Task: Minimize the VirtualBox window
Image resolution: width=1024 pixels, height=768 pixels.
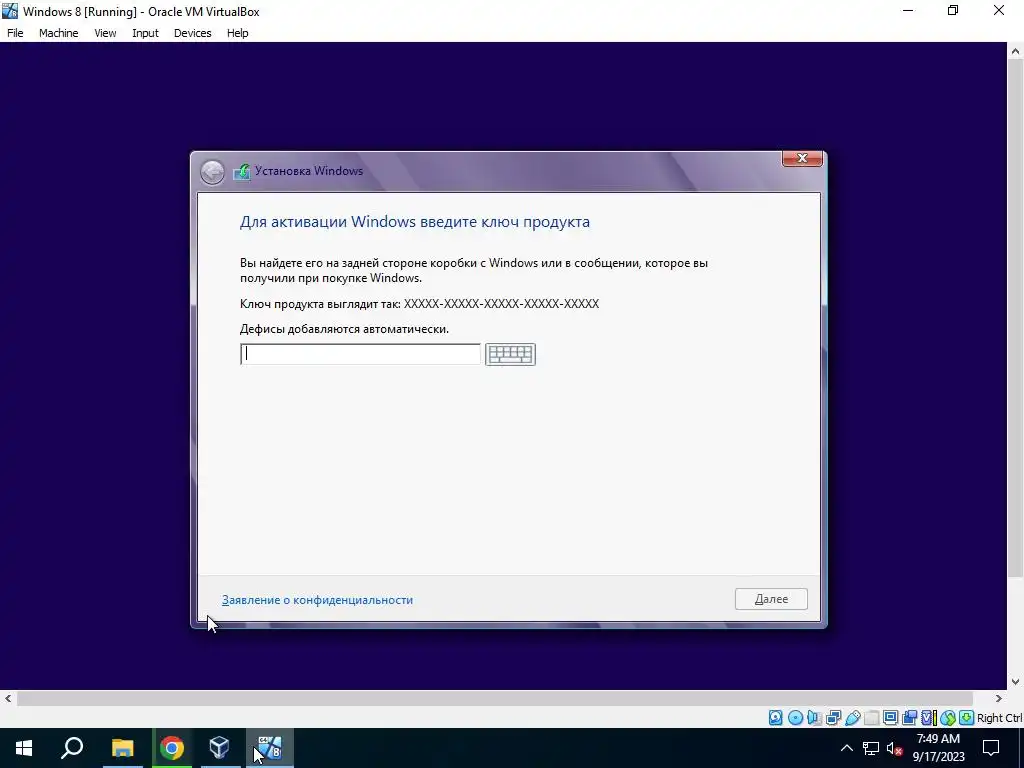Action: click(x=907, y=11)
